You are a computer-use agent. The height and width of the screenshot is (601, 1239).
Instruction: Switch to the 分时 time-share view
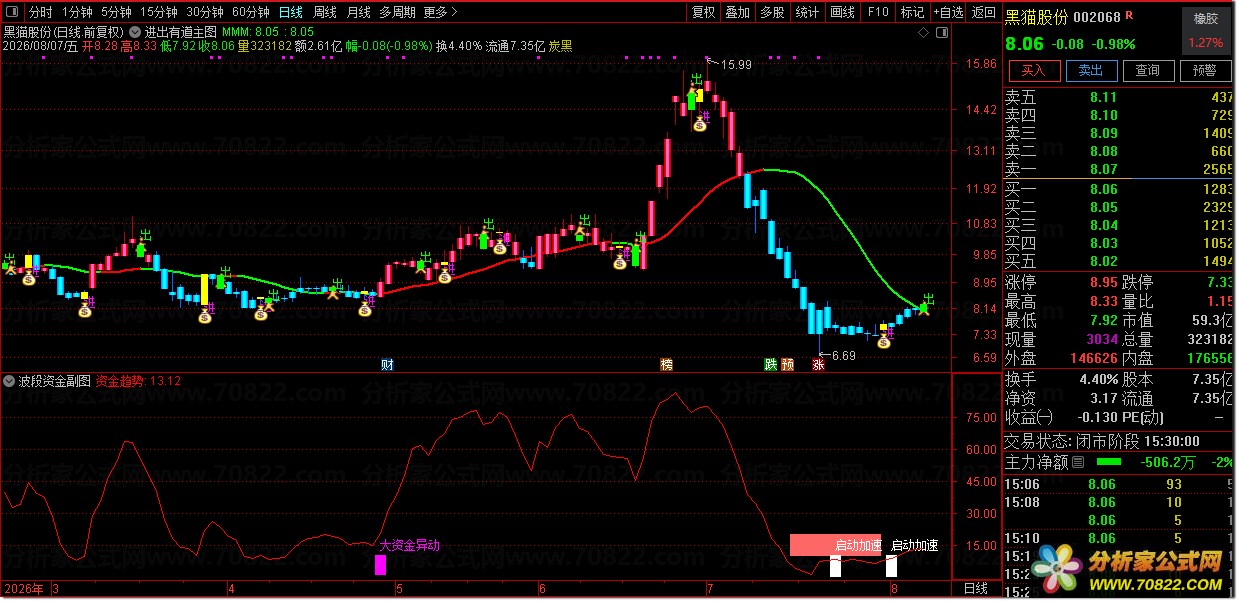pyautogui.click(x=40, y=12)
